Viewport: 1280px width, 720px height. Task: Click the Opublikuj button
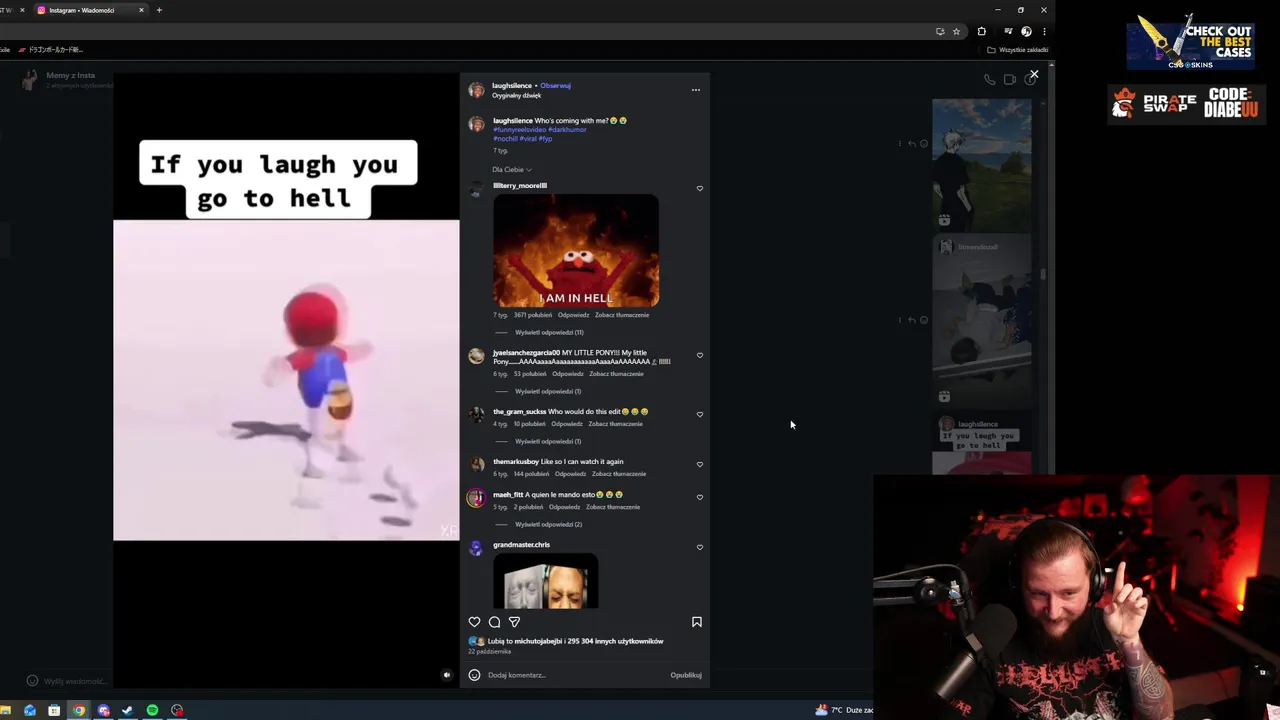(x=686, y=675)
